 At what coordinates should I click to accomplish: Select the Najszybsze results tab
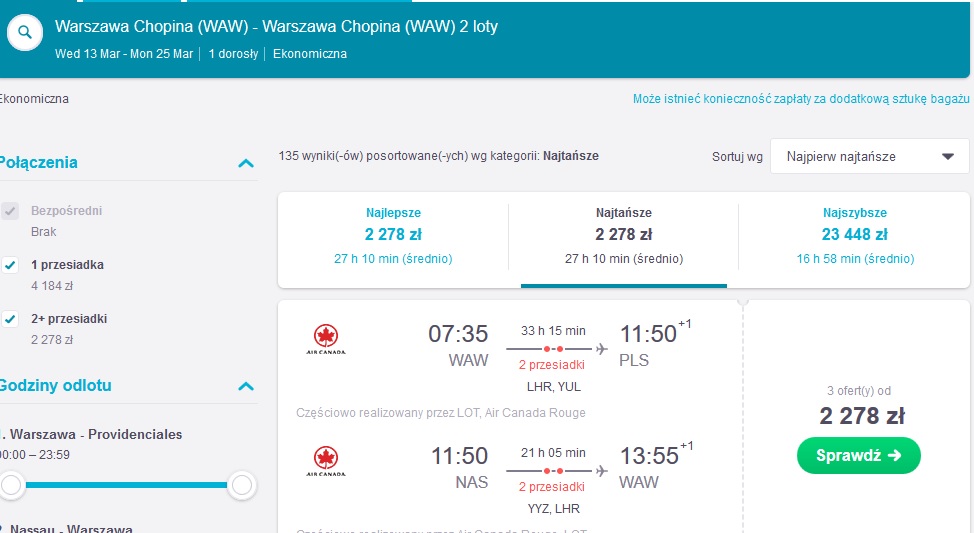[x=855, y=235]
